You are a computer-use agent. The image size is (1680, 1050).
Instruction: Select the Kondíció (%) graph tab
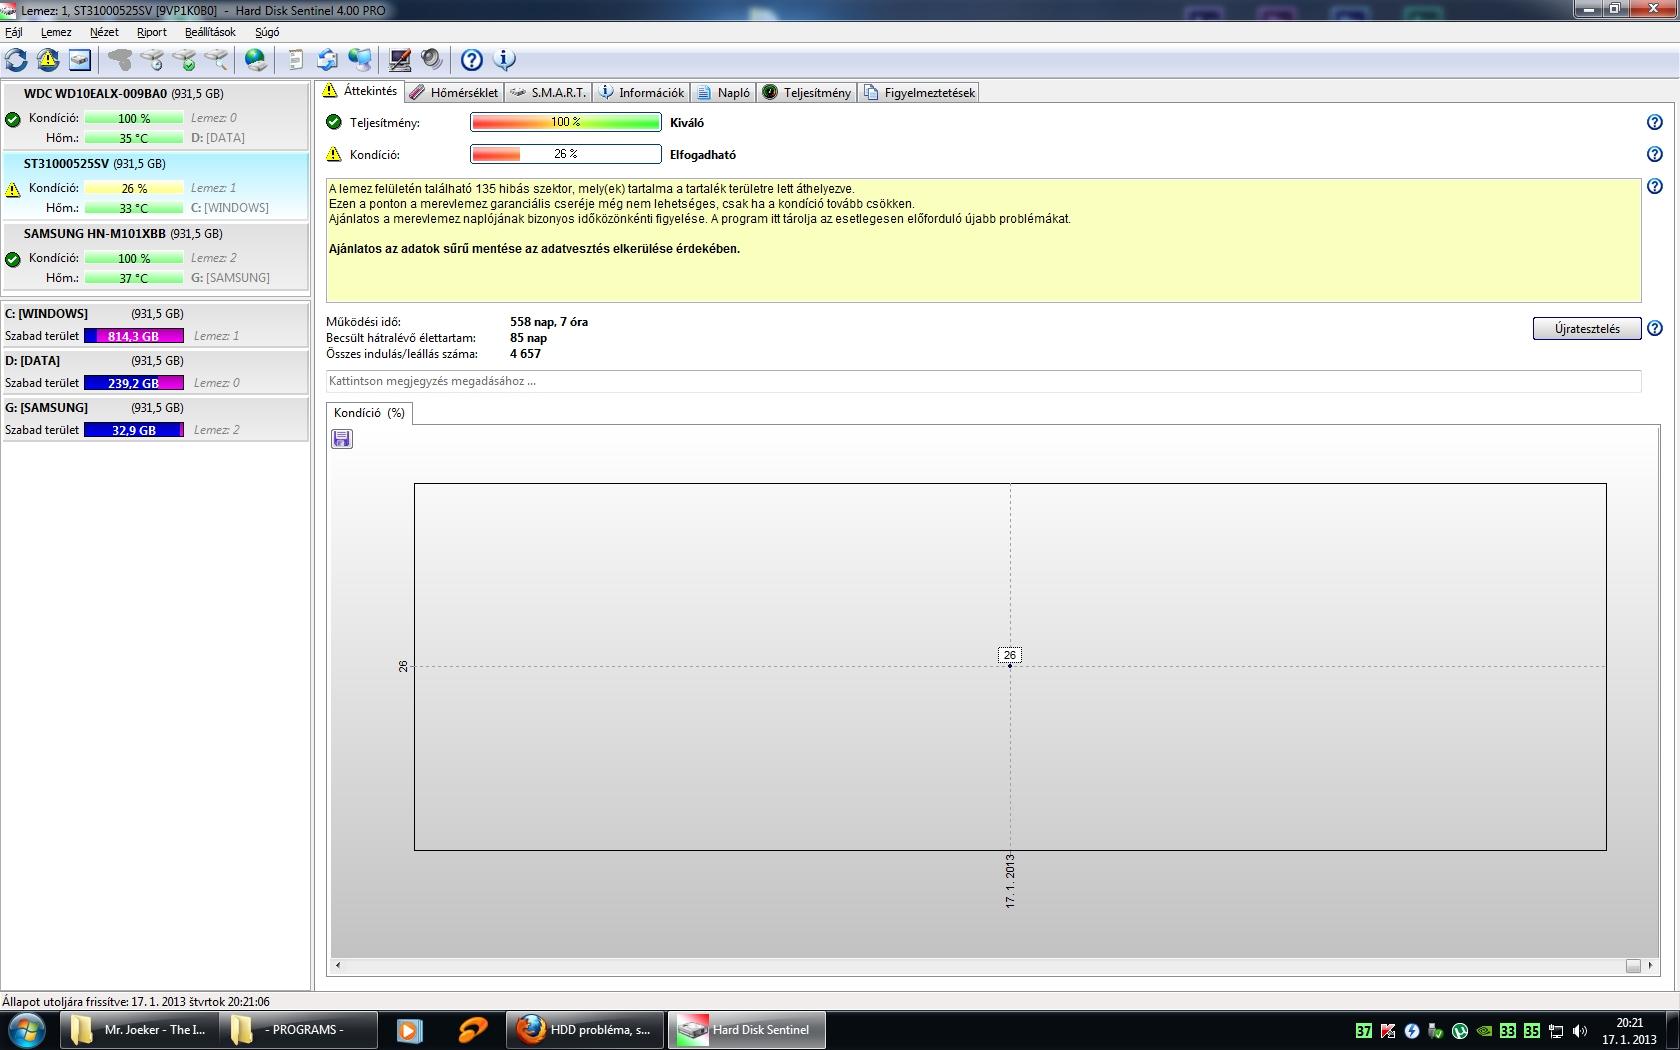(369, 413)
